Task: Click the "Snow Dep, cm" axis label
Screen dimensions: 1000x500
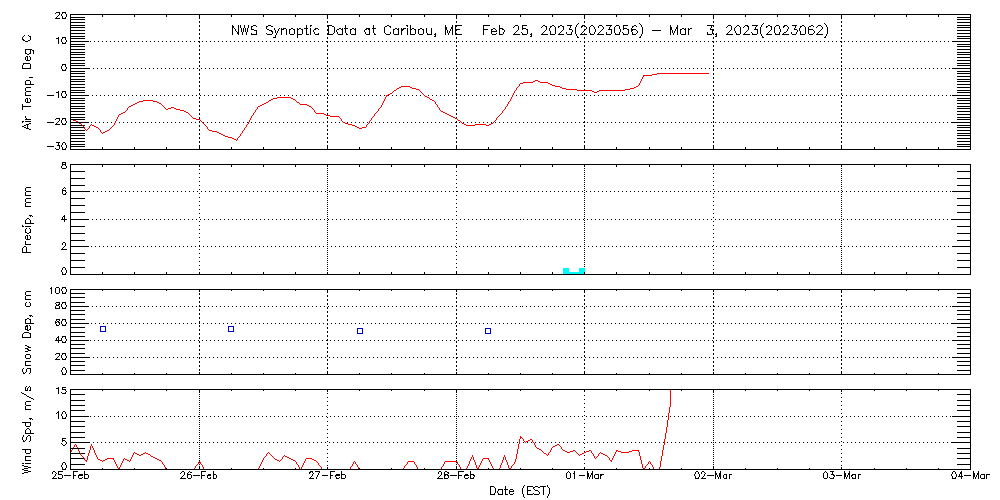Action: click(x=27, y=331)
